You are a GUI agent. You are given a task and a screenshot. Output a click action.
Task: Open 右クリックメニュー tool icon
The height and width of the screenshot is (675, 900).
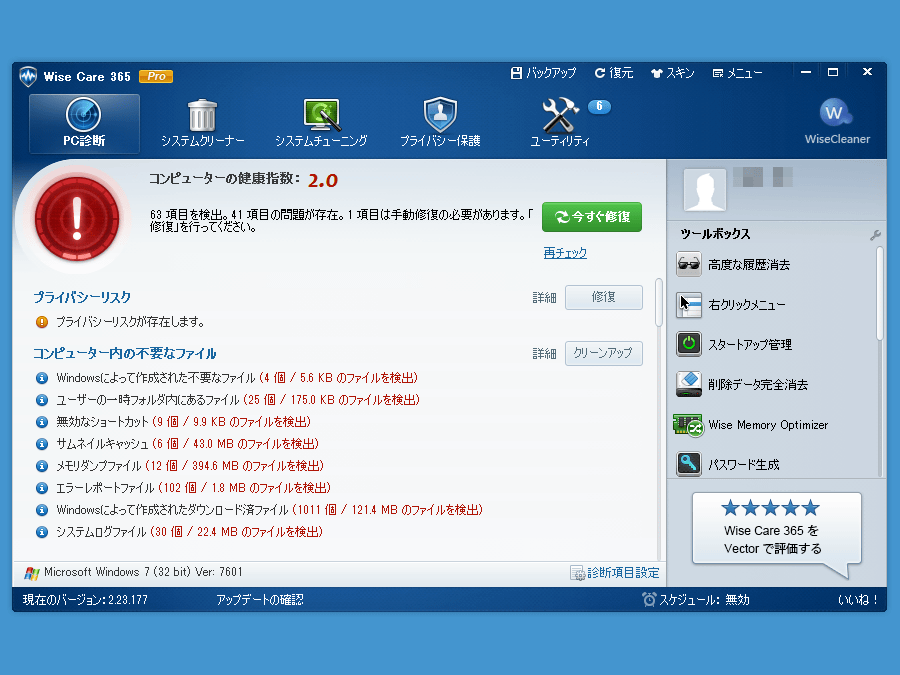coord(688,305)
